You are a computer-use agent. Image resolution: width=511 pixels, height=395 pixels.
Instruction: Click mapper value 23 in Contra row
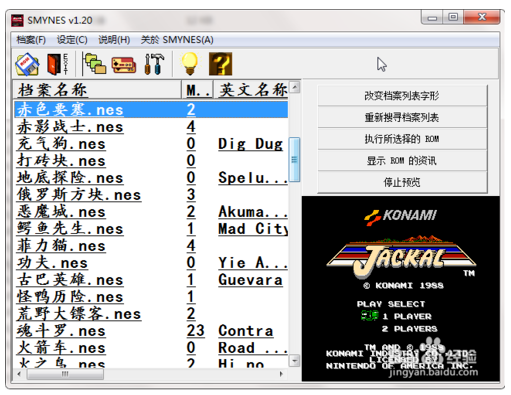(x=196, y=331)
